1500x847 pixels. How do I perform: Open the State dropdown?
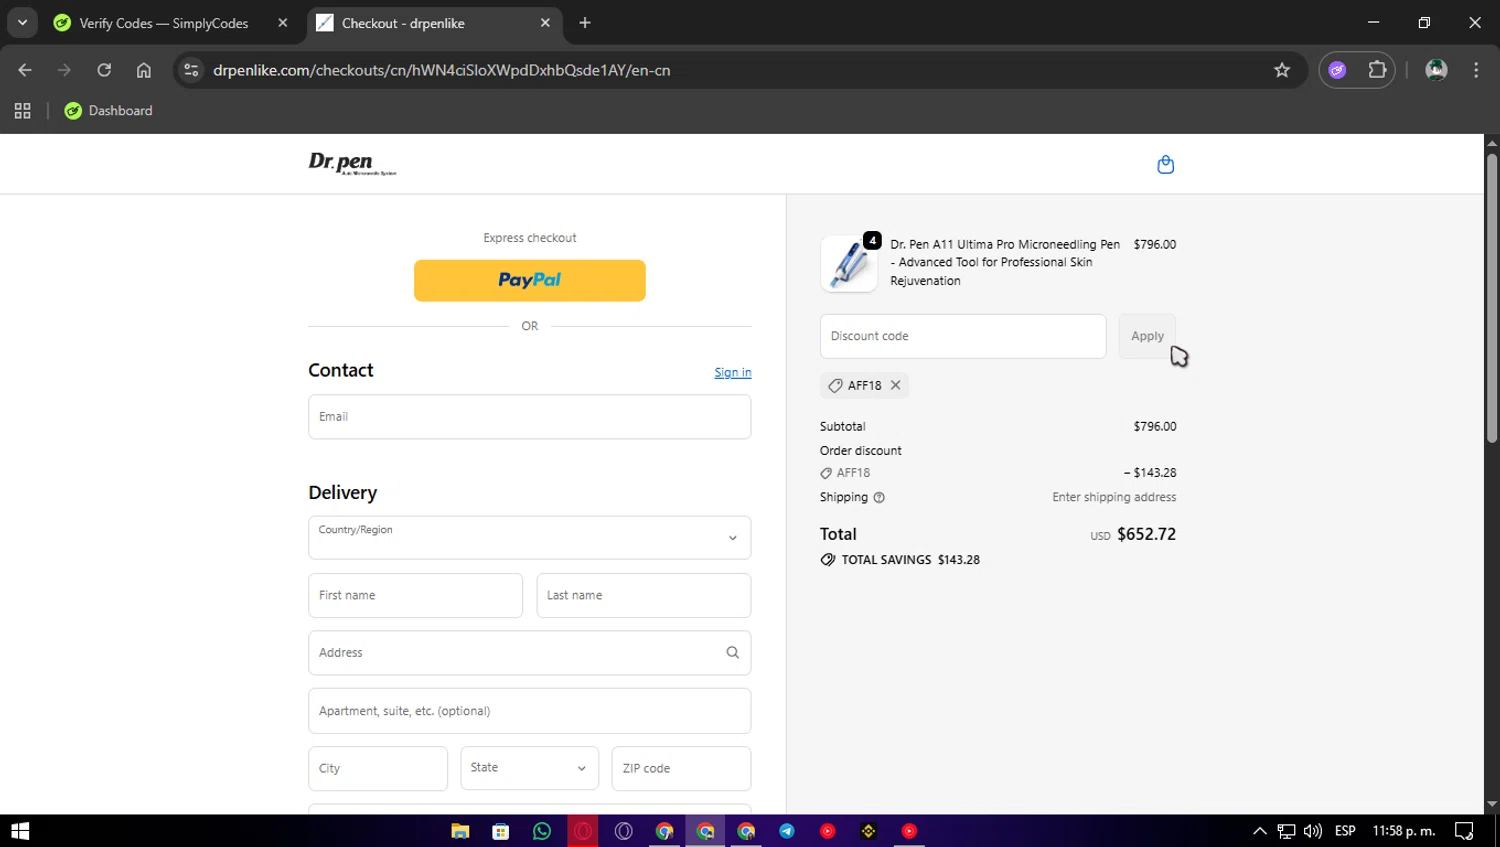tap(530, 769)
